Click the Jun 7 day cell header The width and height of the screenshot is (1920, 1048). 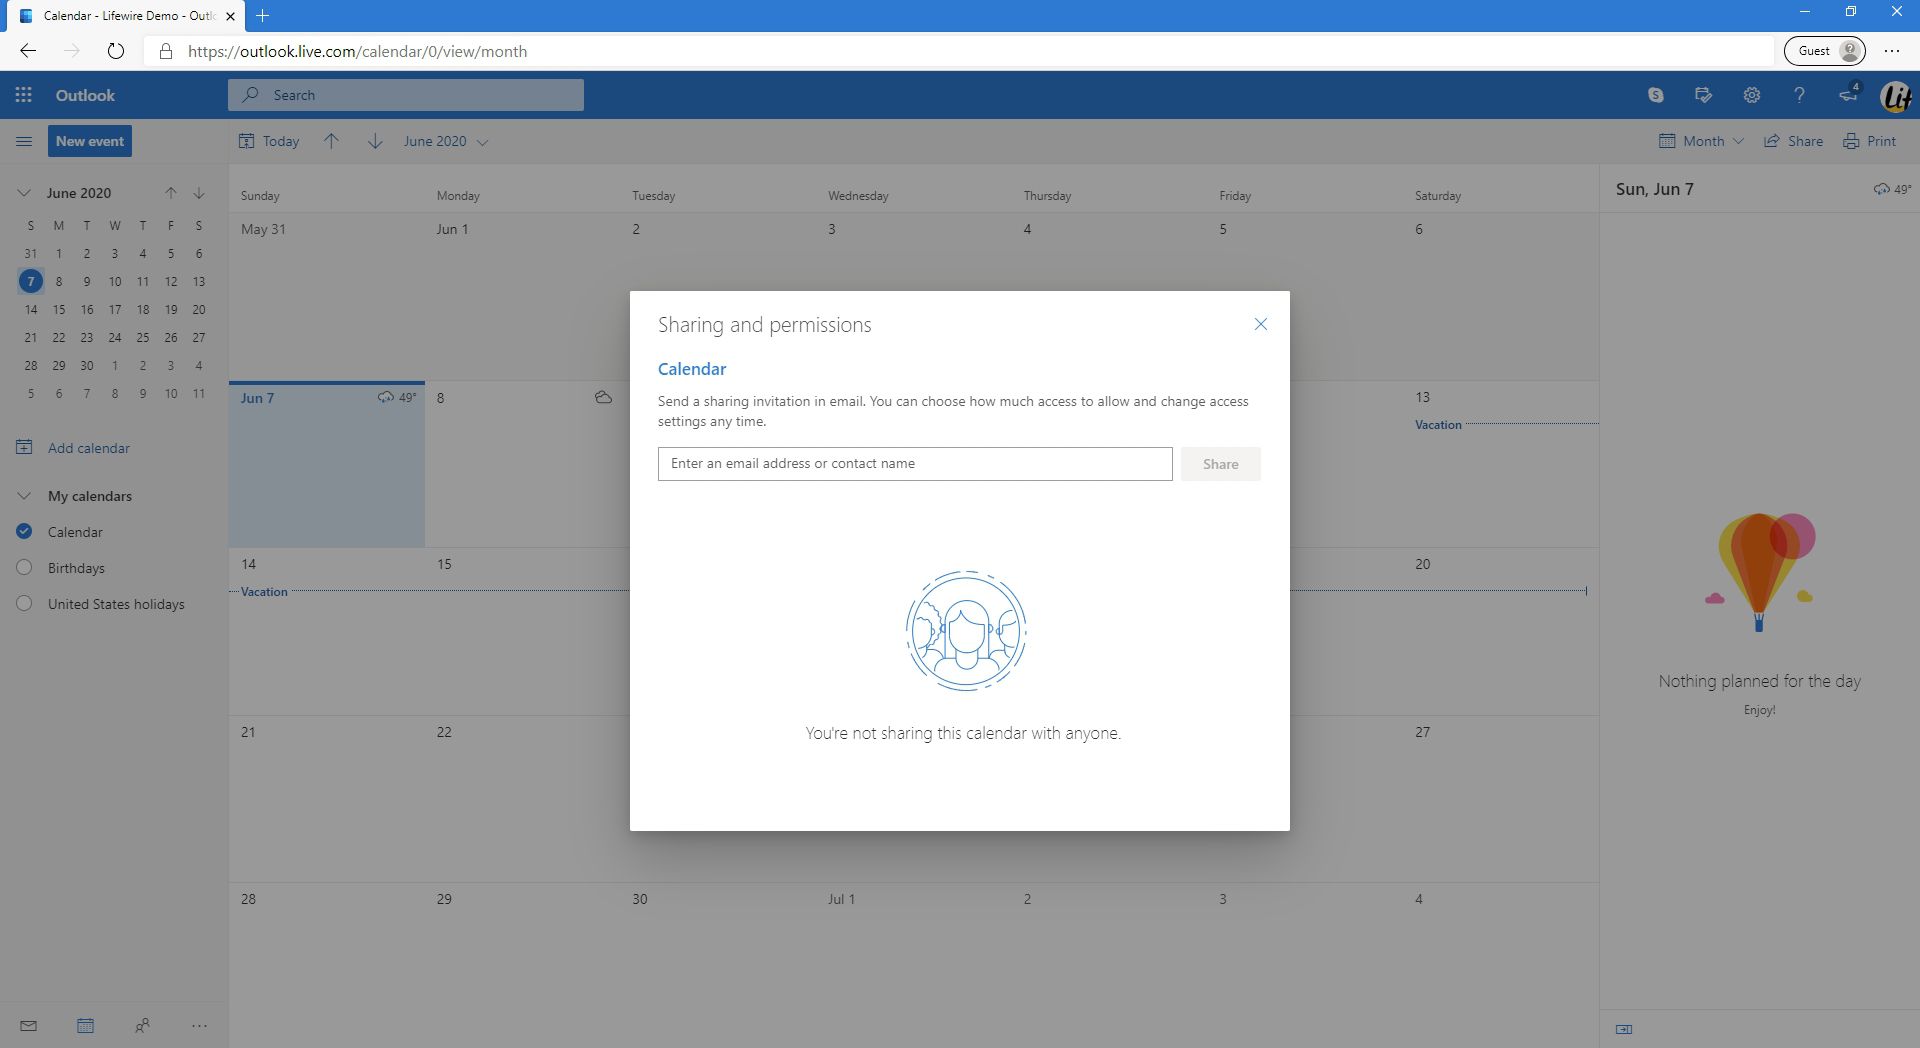click(x=257, y=398)
